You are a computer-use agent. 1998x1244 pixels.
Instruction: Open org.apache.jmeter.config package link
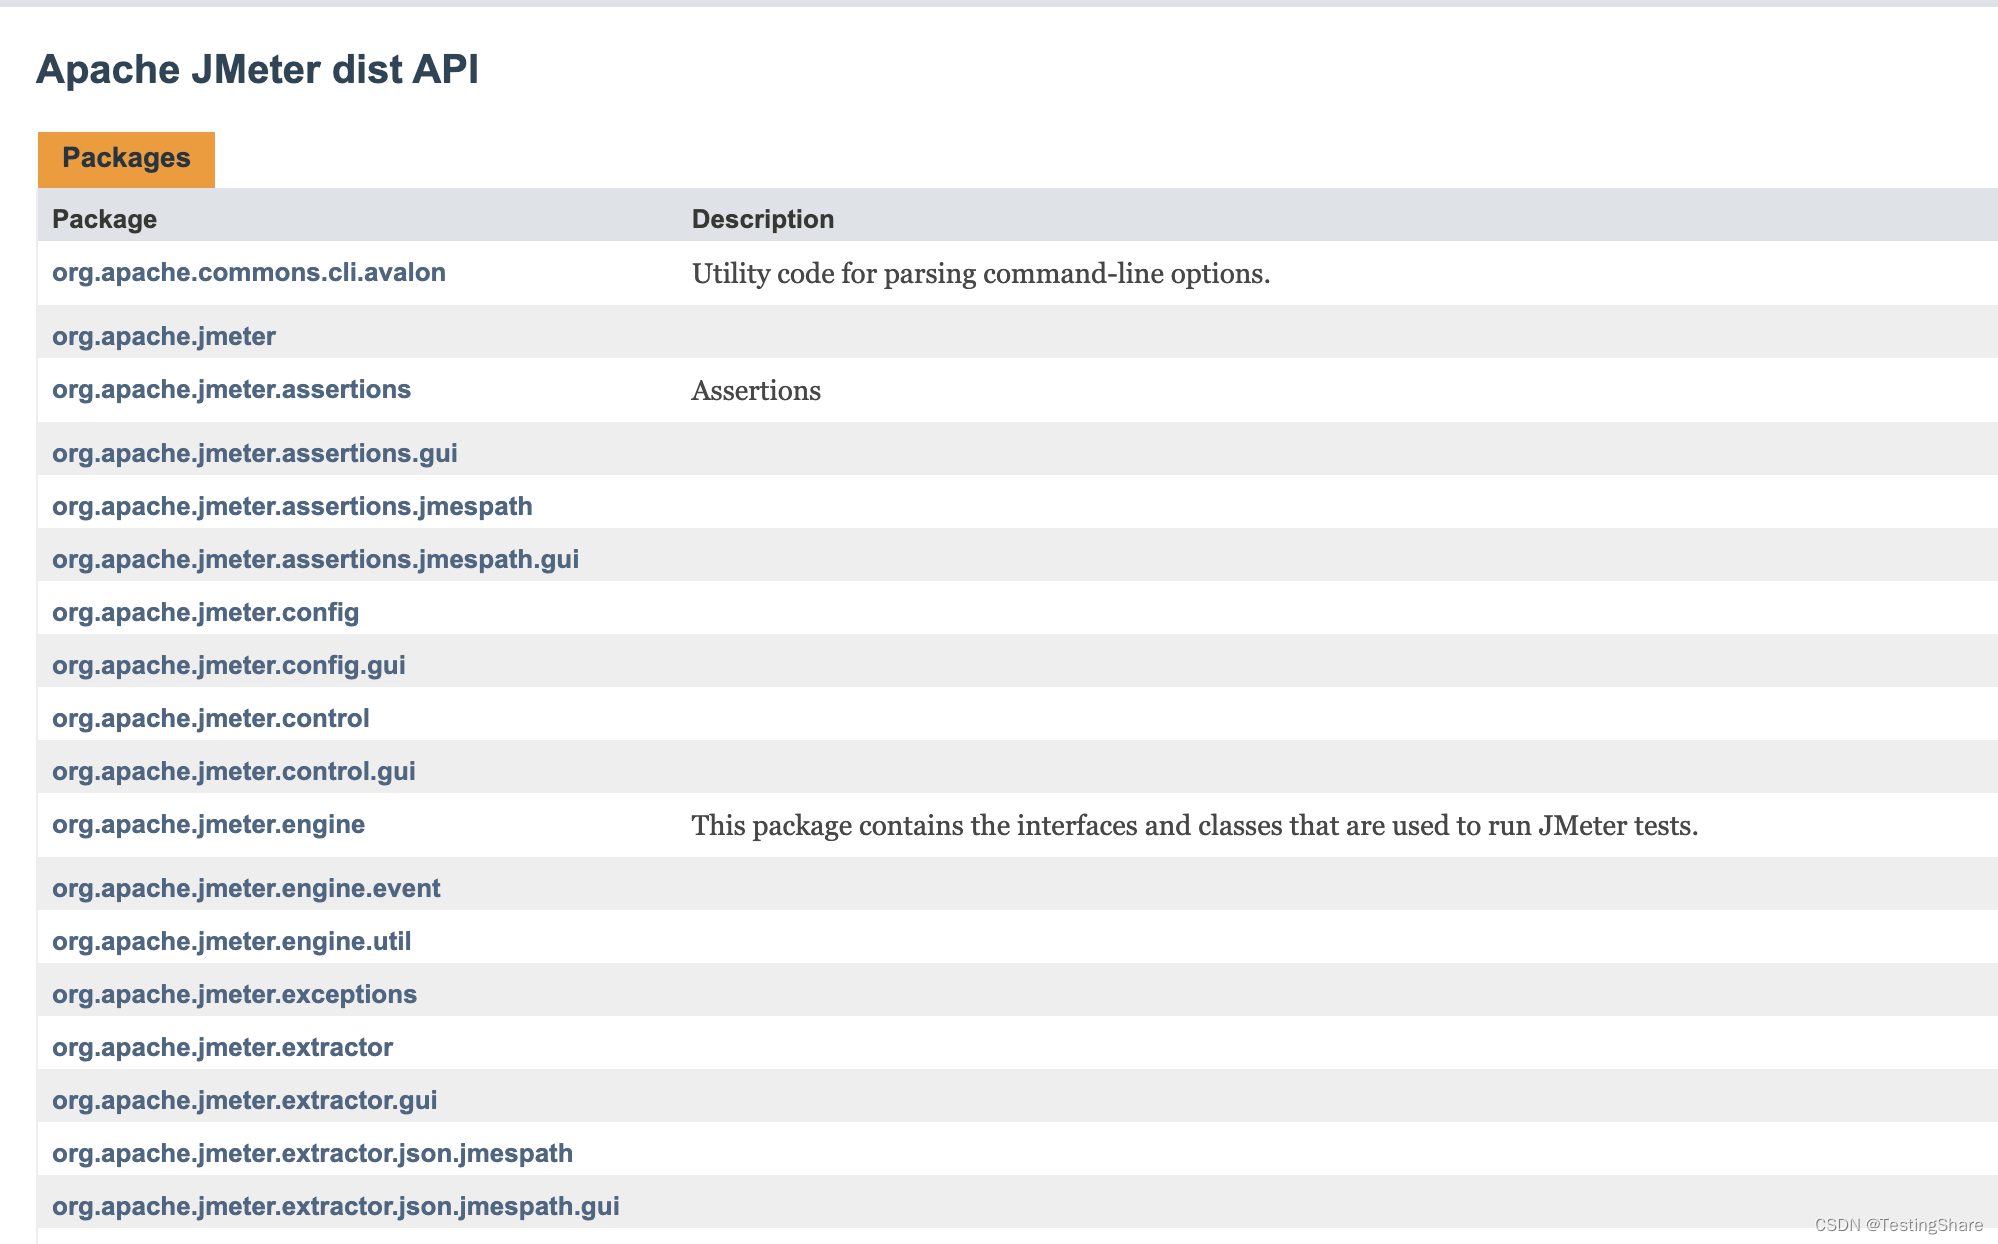tap(205, 612)
